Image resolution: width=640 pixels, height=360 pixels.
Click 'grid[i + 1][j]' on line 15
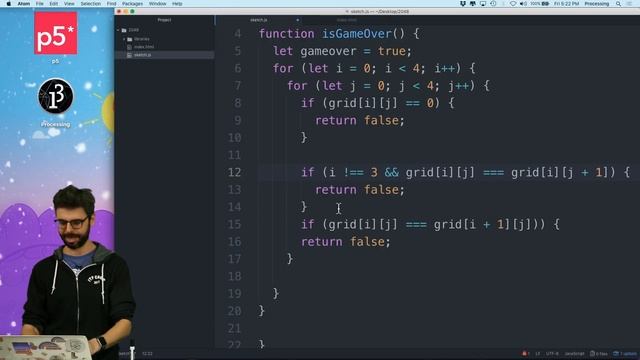[x=482, y=224]
